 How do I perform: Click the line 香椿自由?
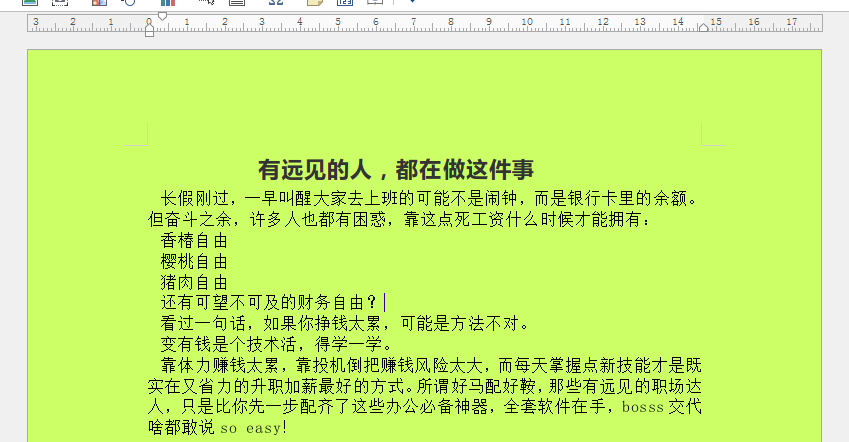click(x=194, y=240)
